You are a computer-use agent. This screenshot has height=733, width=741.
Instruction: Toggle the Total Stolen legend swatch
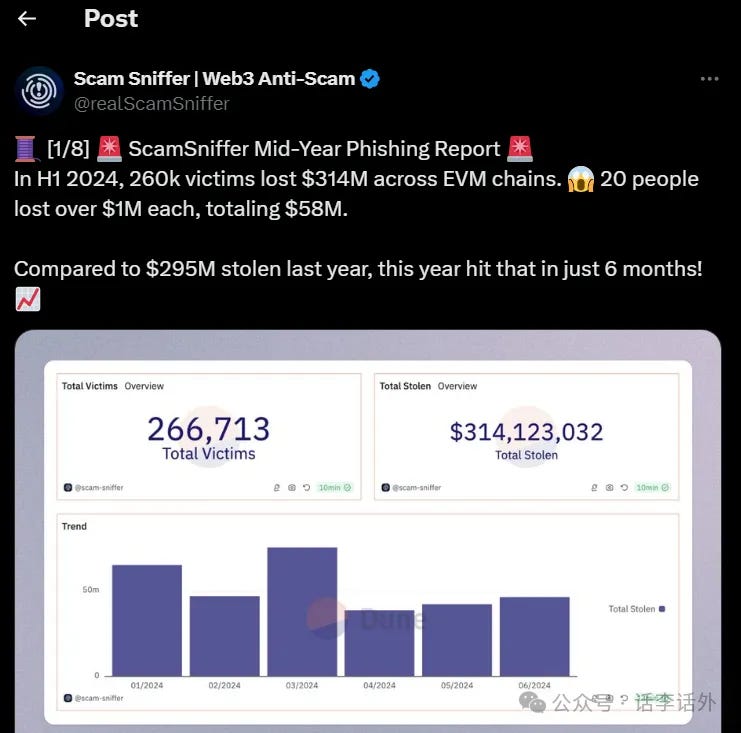(x=662, y=608)
